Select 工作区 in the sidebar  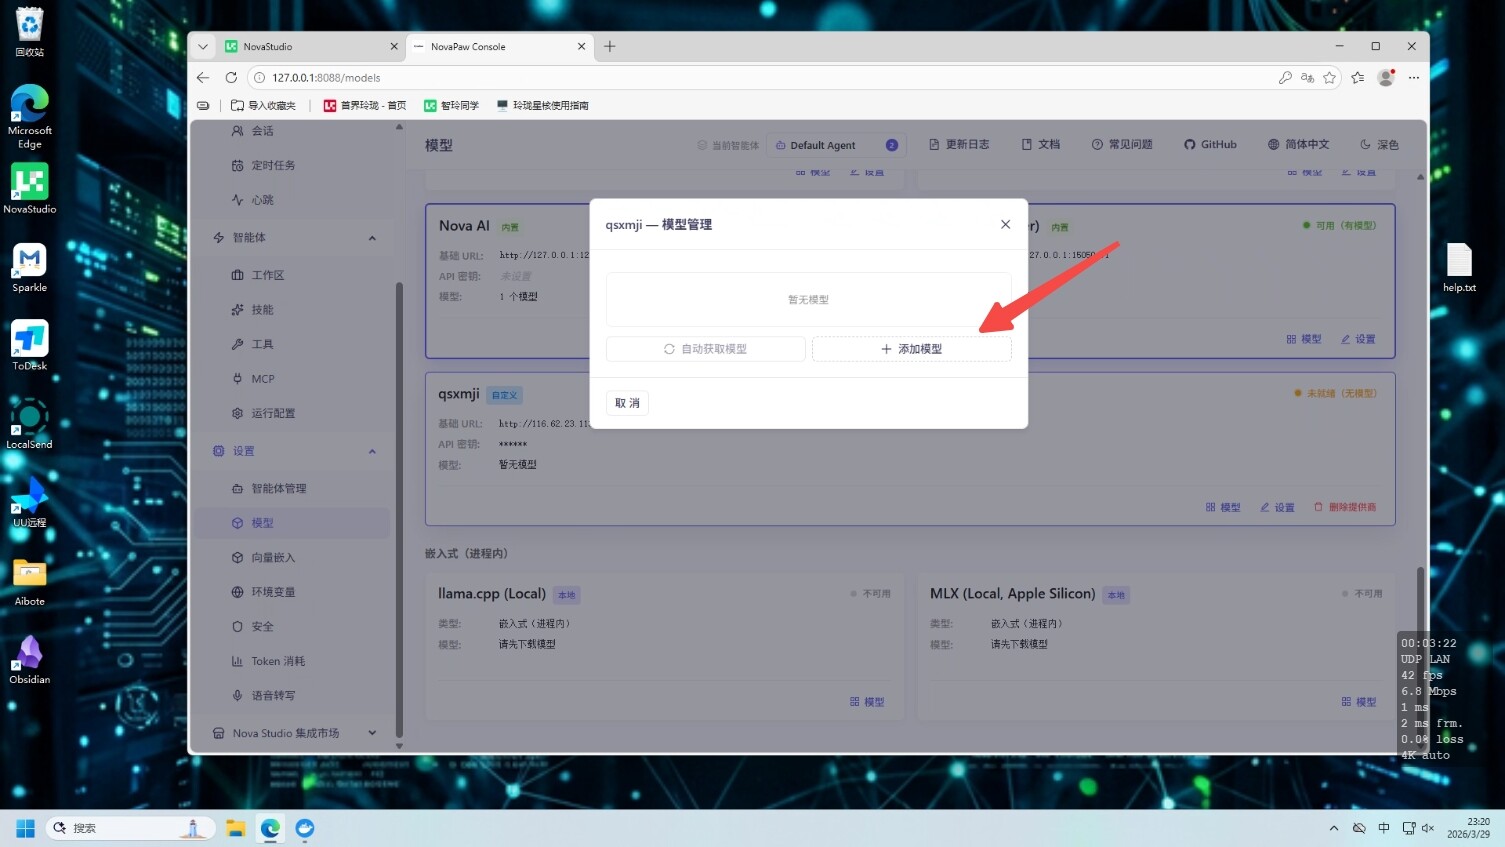(267, 275)
